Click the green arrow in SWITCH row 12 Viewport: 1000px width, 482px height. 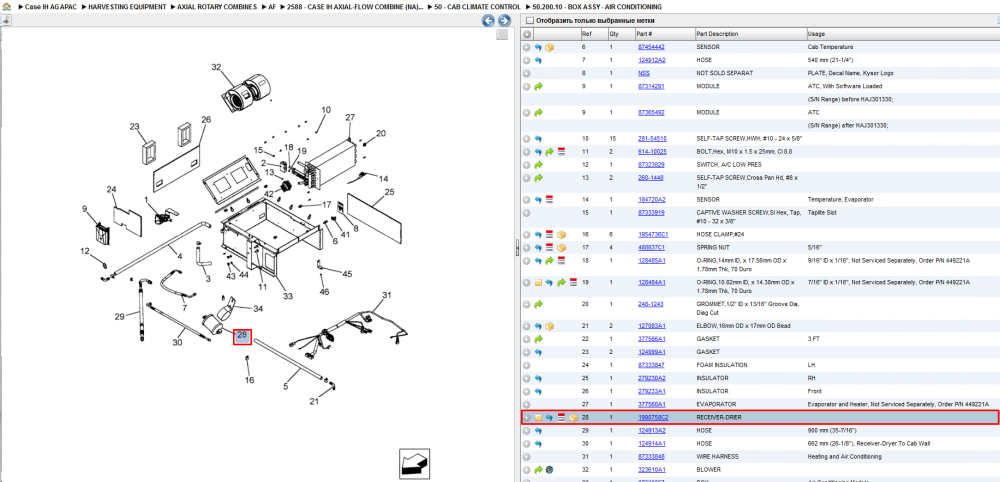point(538,164)
